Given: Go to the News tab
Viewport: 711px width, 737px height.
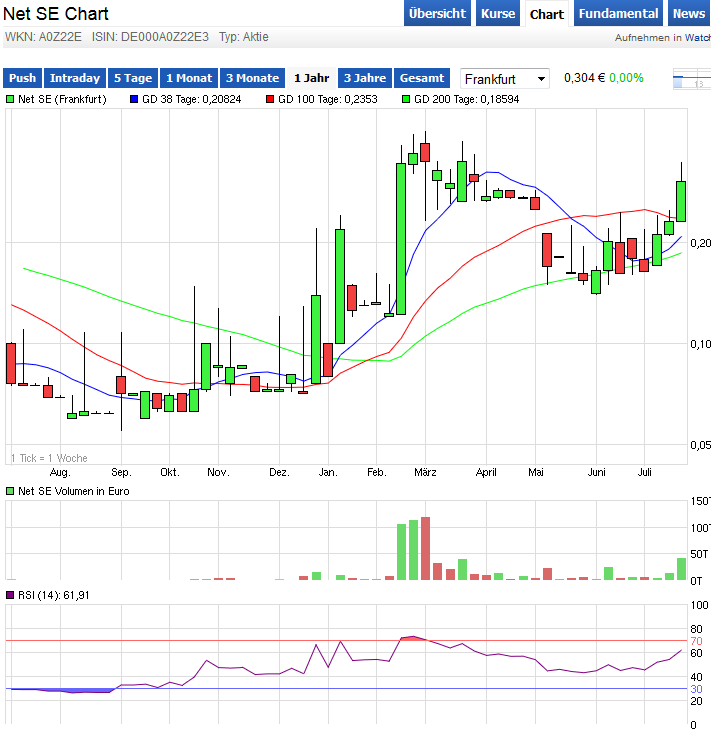Looking at the screenshot, I should 688,14.
